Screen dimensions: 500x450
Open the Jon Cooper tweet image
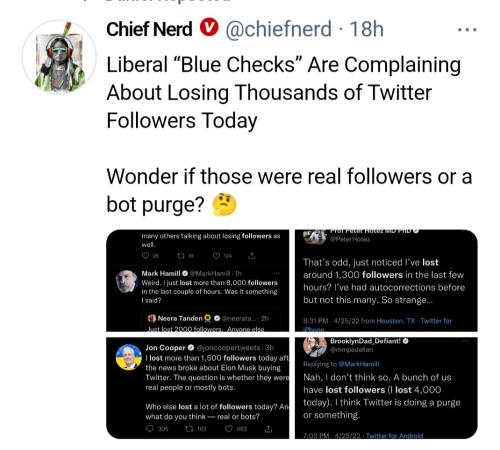[x=198, y=388]
